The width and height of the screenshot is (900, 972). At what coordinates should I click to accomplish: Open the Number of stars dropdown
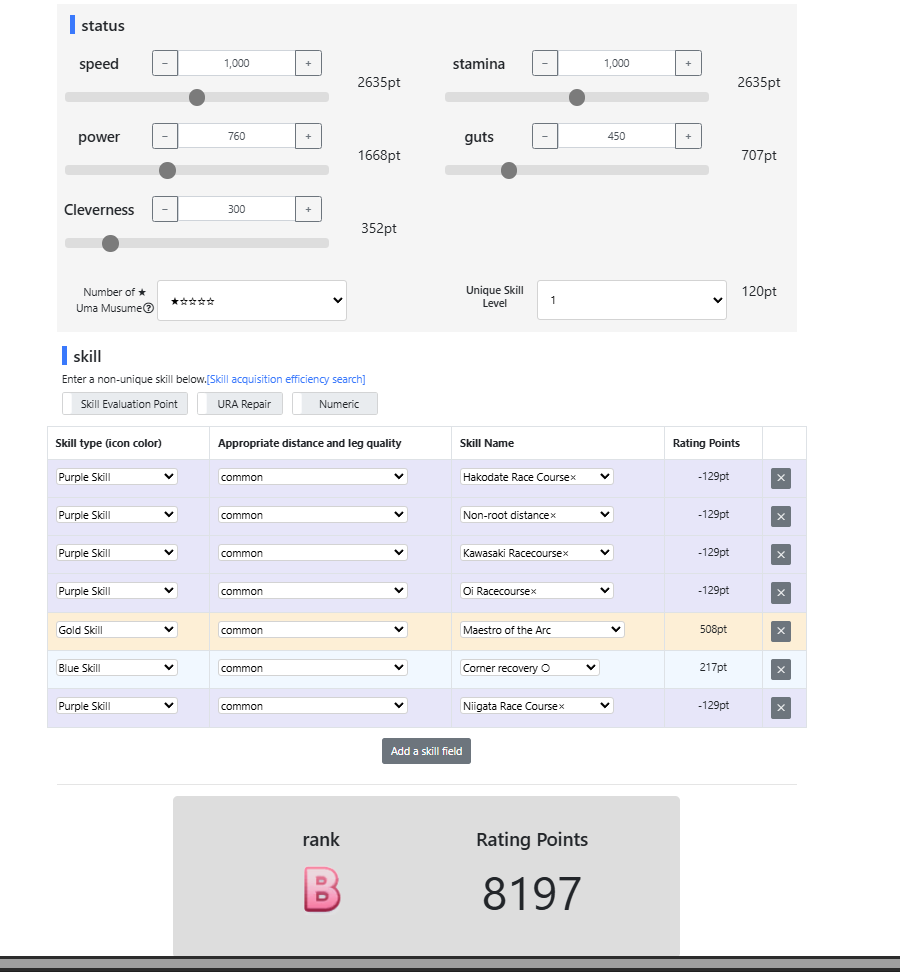point(252,301)
